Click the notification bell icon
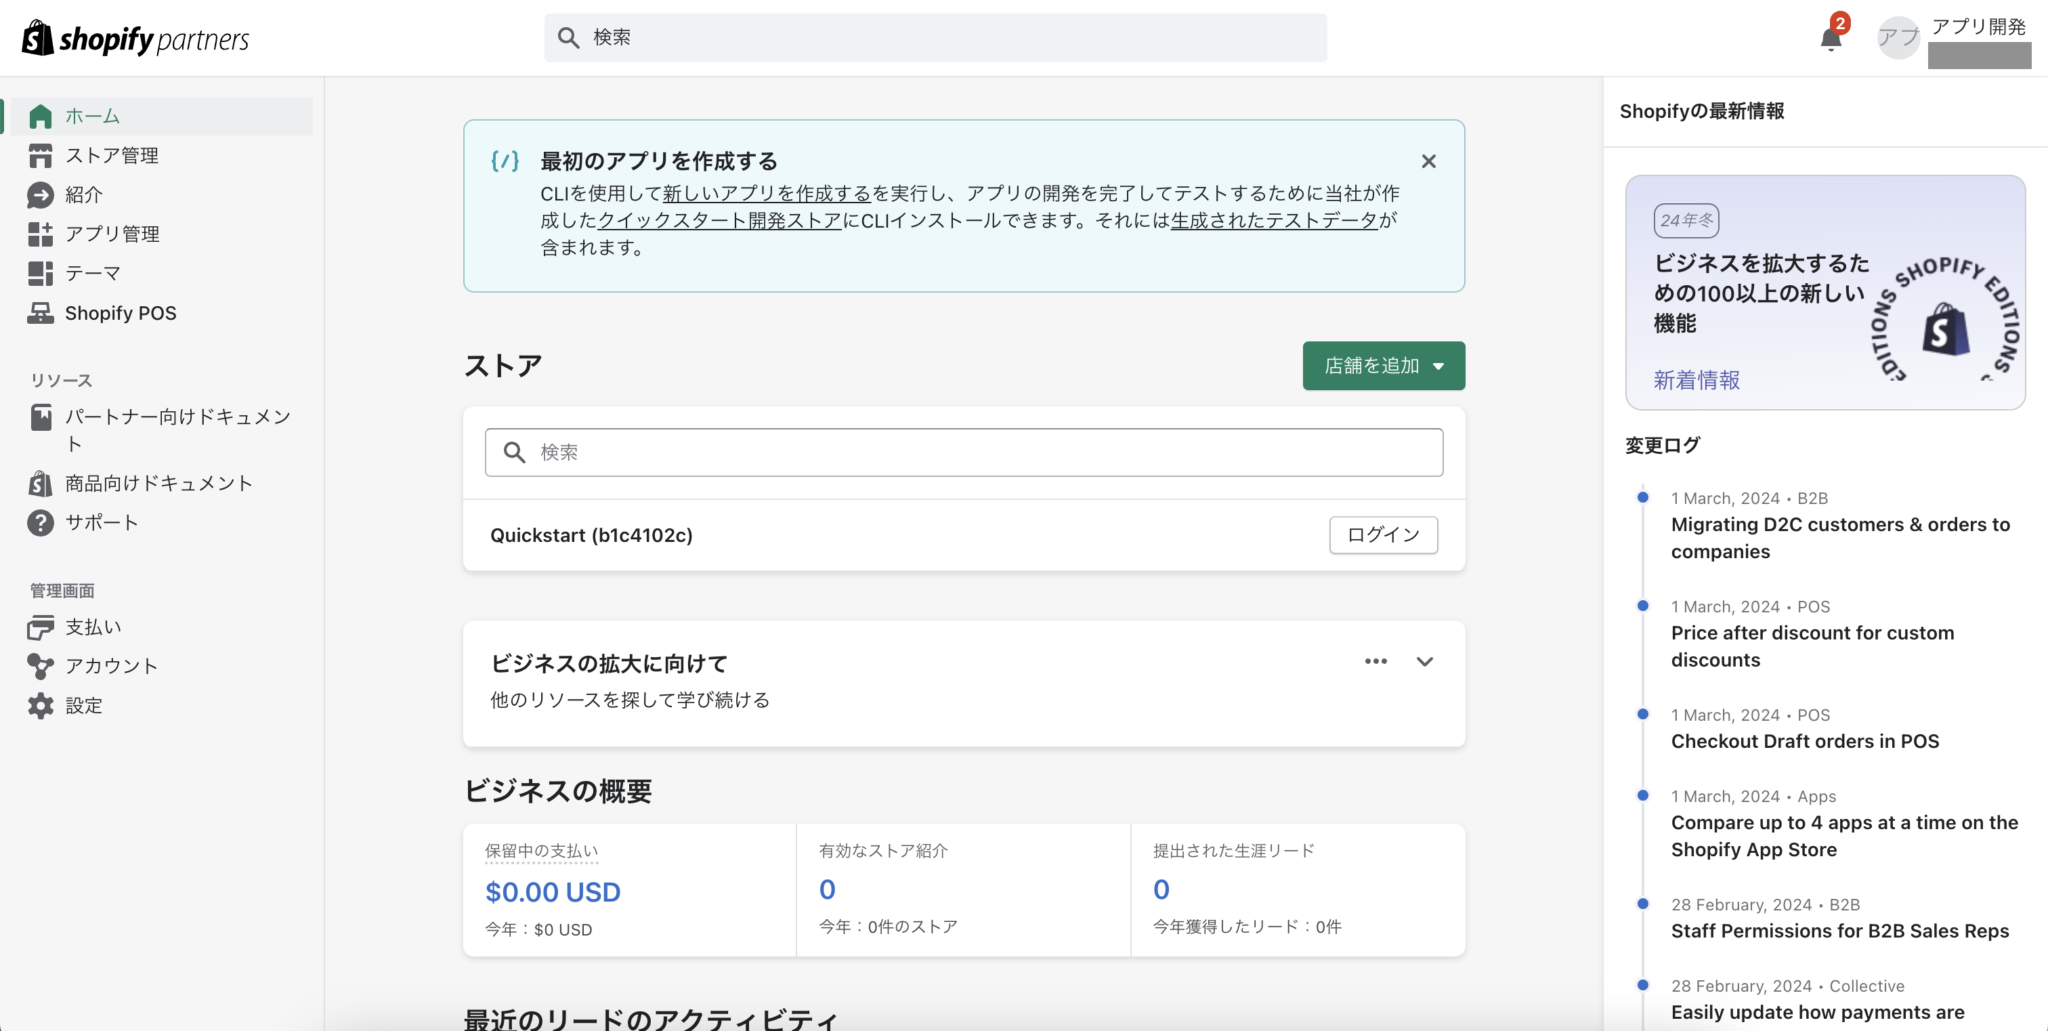2048x1031 pixels. tap(1830, 37)
